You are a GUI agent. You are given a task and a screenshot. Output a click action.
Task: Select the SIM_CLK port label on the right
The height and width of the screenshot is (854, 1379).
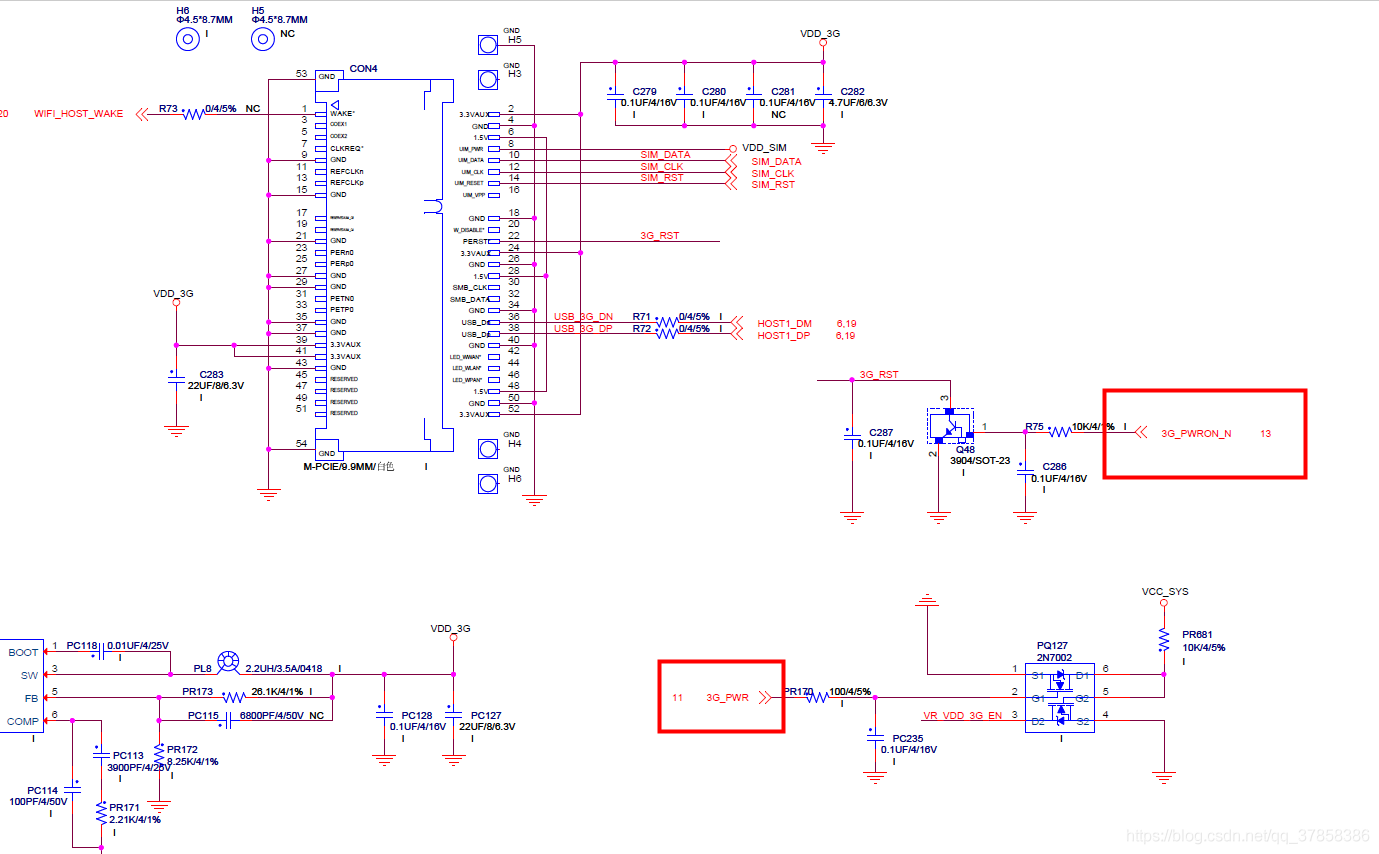click(x=774, y=173)
